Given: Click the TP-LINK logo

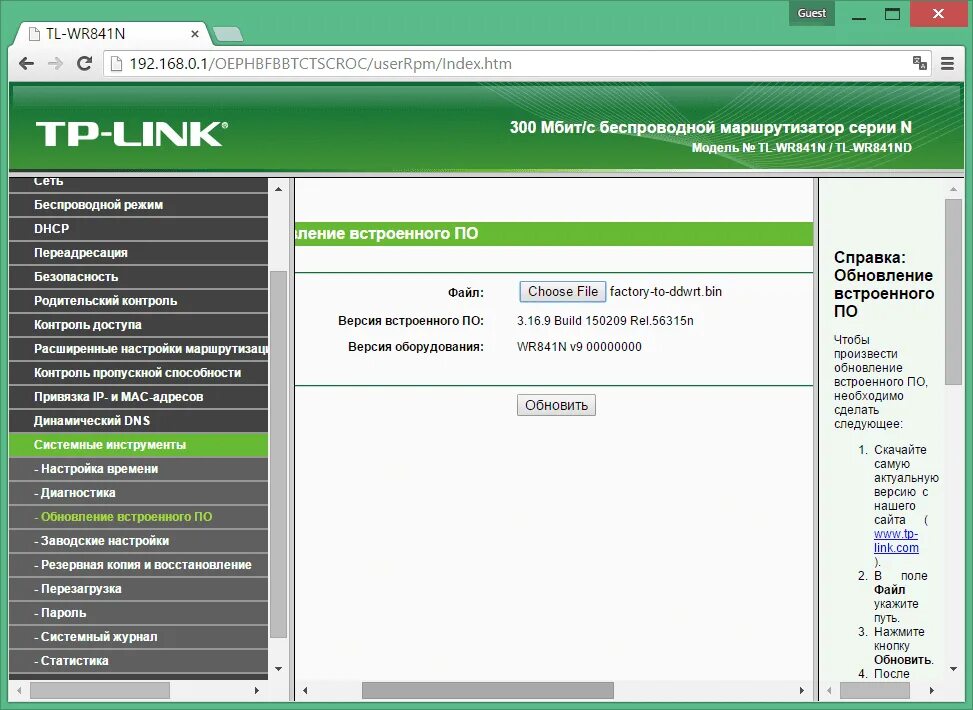Looking at the screenshot, I should (132, 133).
